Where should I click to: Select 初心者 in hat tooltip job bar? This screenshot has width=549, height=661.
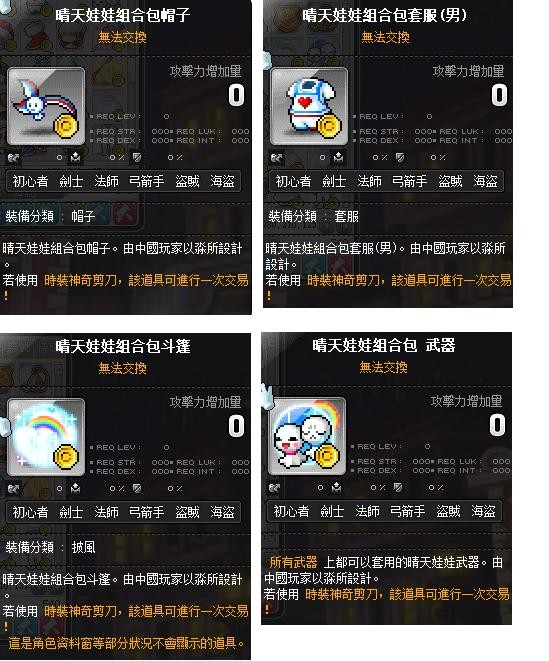[30, 182]
